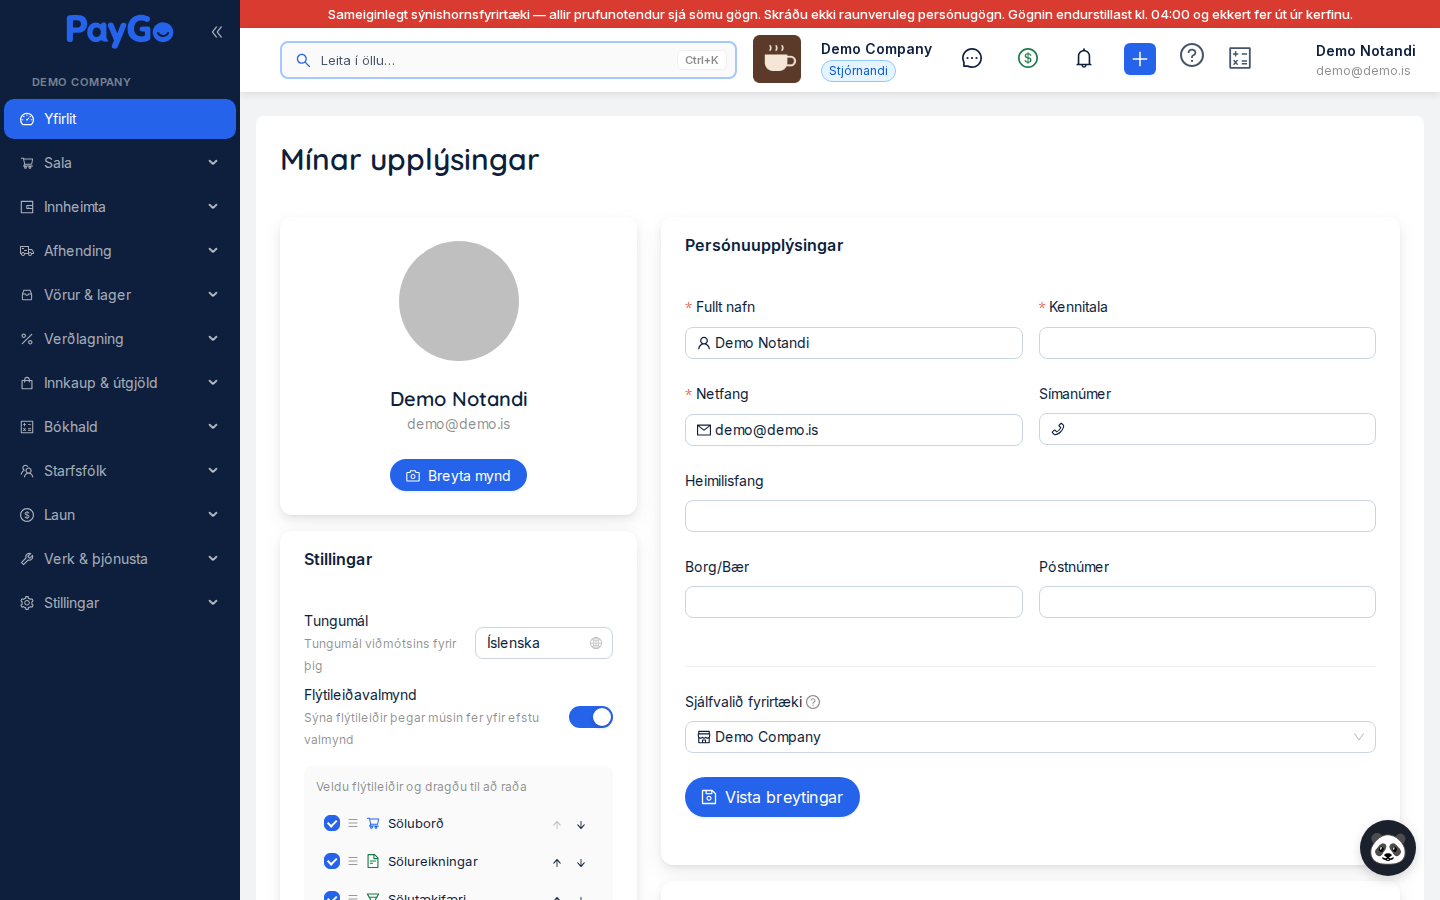
Task: Toggle the Flýtileiðavalmynd switch
Action: point(591,717)
